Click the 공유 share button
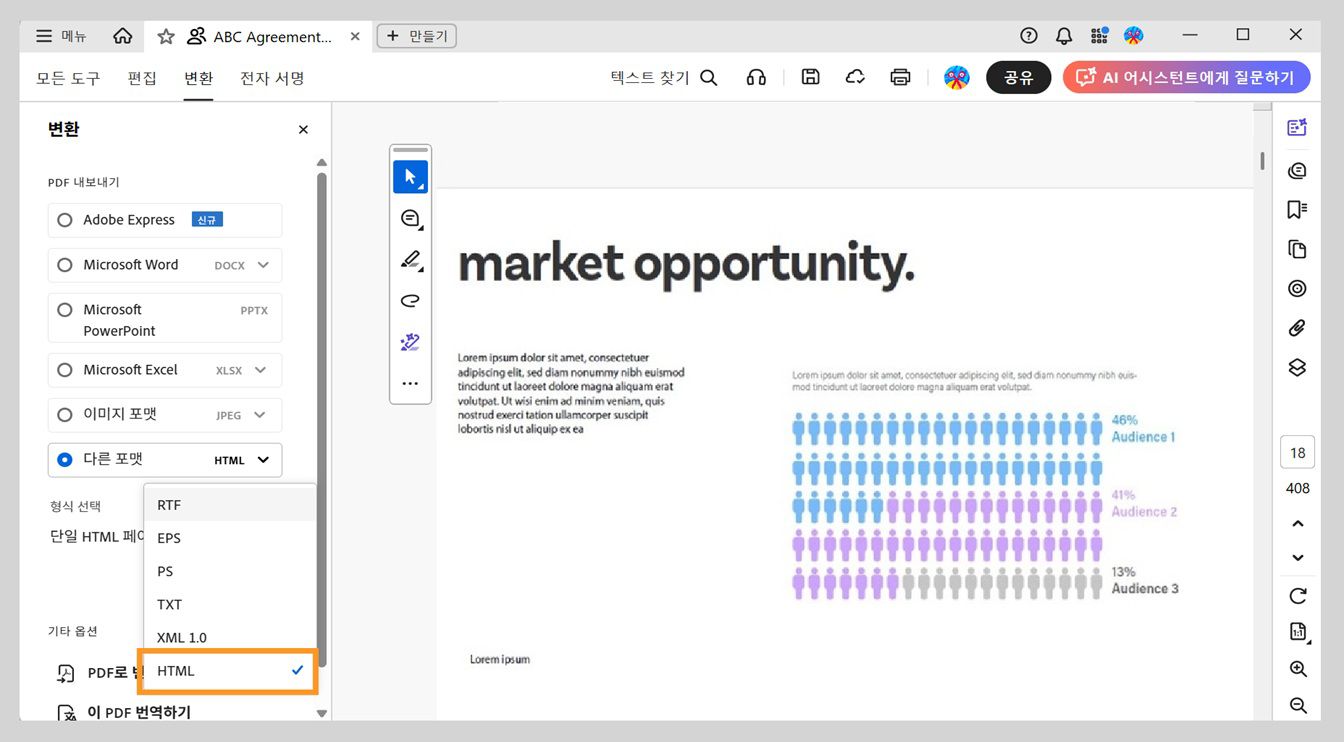This screenshot has width=1344, height=742. [1018, 78]
